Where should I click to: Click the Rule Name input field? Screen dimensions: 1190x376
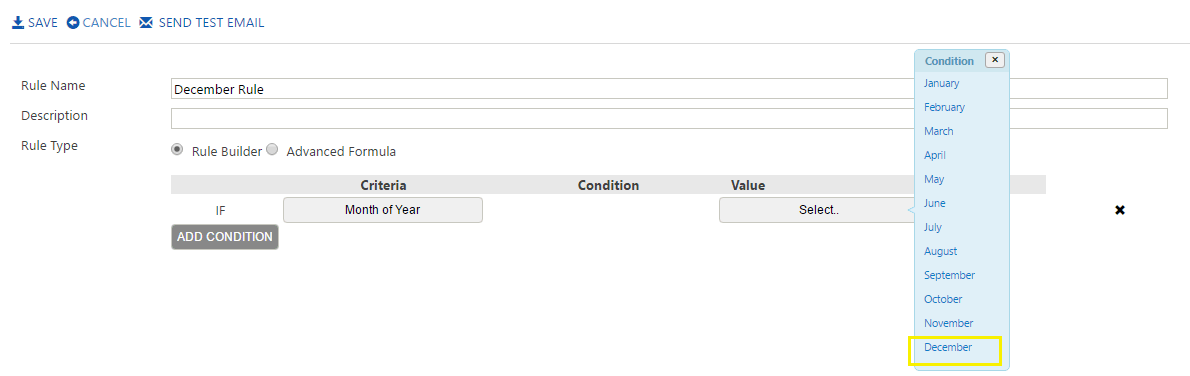click(x=669, y=88)
